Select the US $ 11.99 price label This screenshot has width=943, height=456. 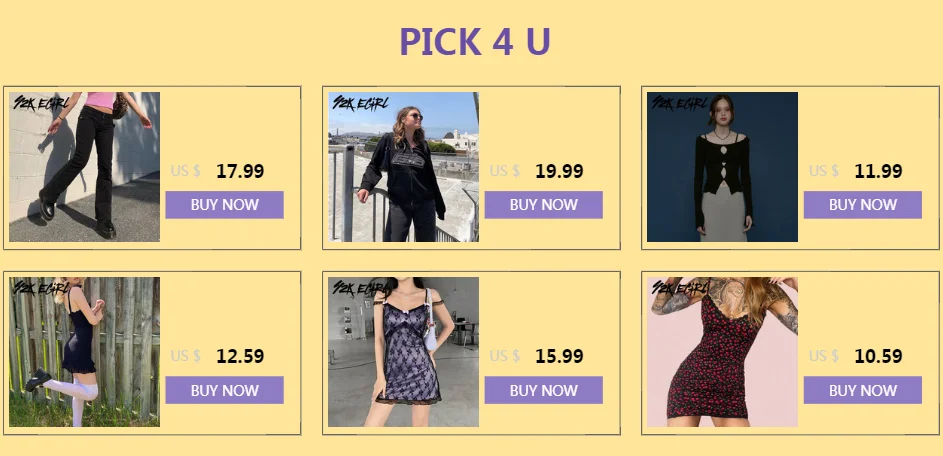click(855, 171)
